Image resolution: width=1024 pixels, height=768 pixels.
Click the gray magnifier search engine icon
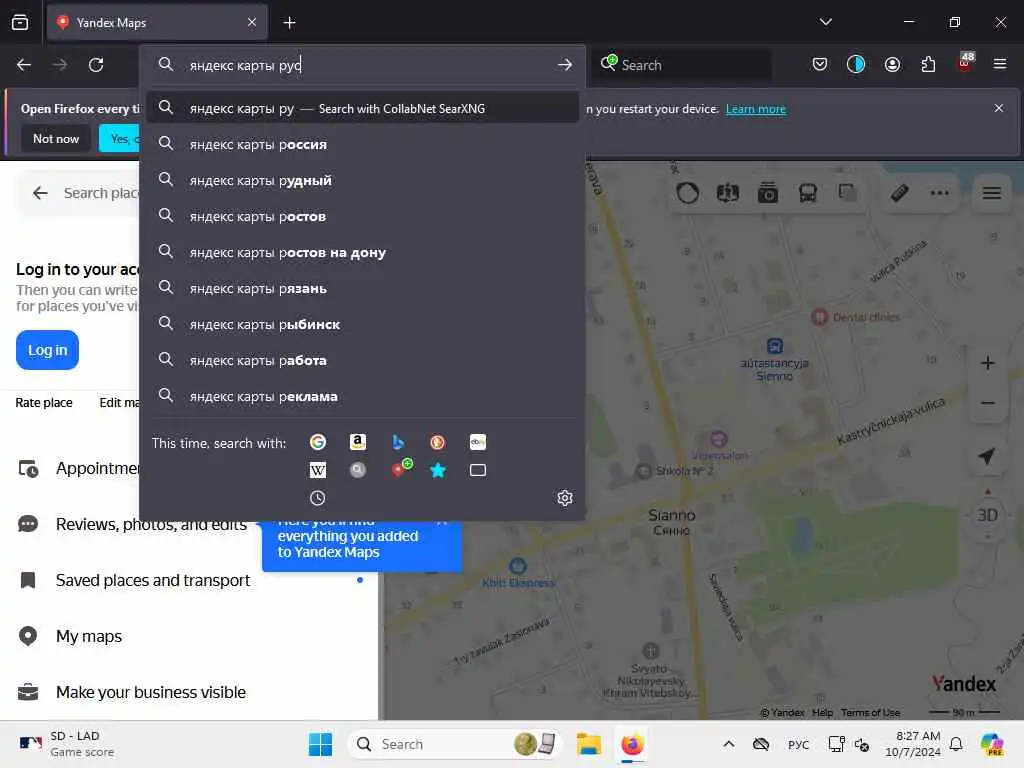357,470
